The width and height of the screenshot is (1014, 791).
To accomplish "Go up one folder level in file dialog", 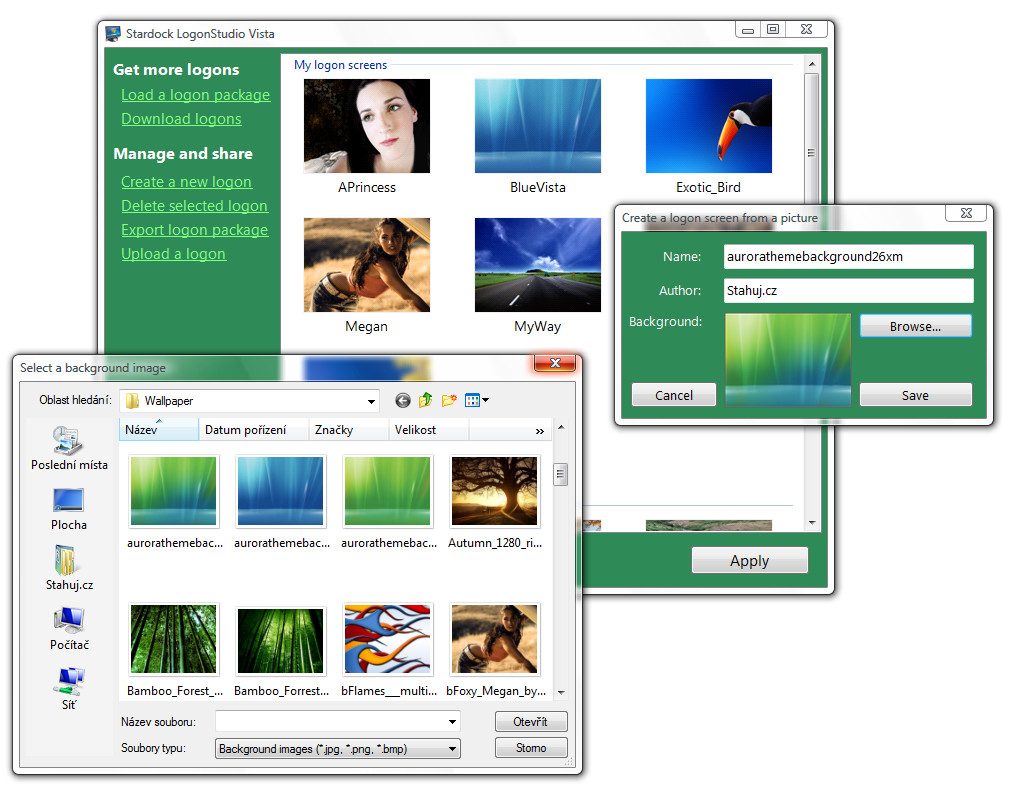I will click(425, 401).
